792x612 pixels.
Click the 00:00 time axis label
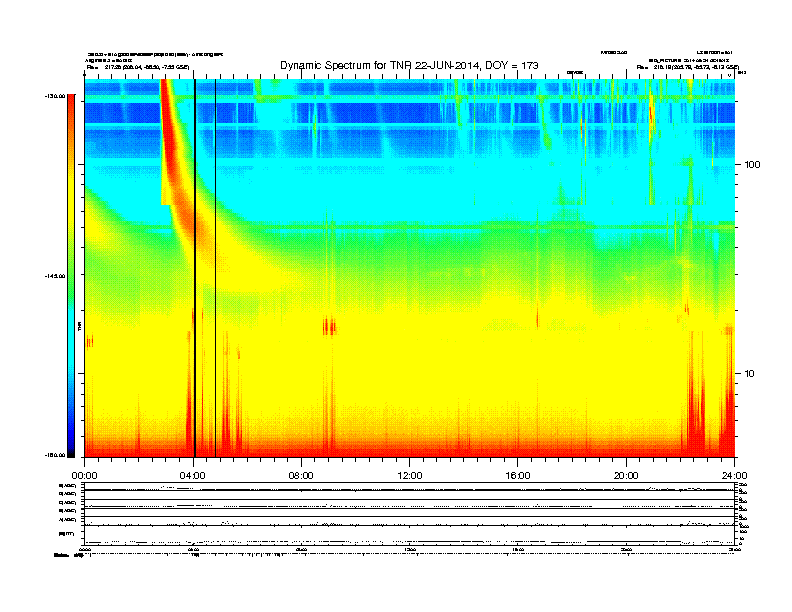(84, 476)
